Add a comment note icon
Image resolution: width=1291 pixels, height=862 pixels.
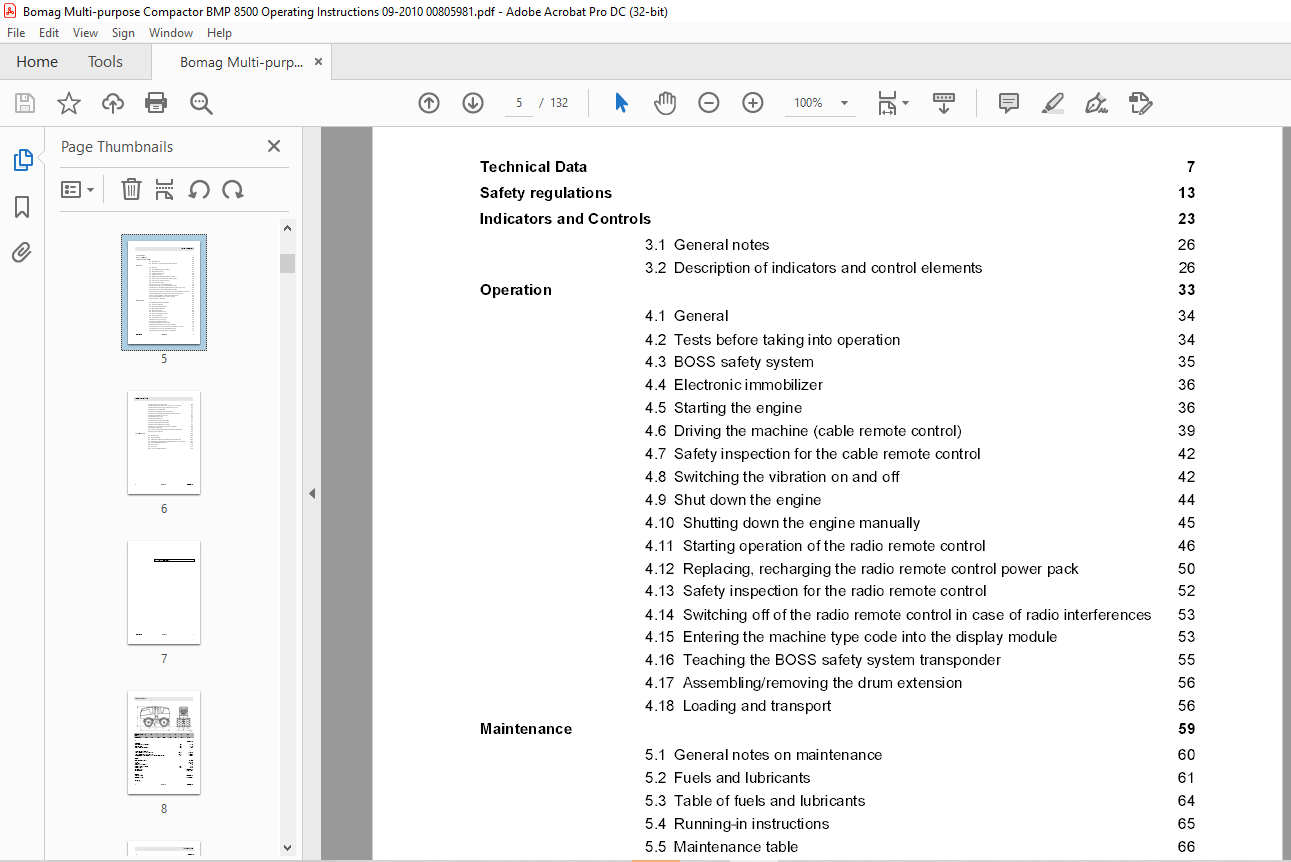(1009, 103)
